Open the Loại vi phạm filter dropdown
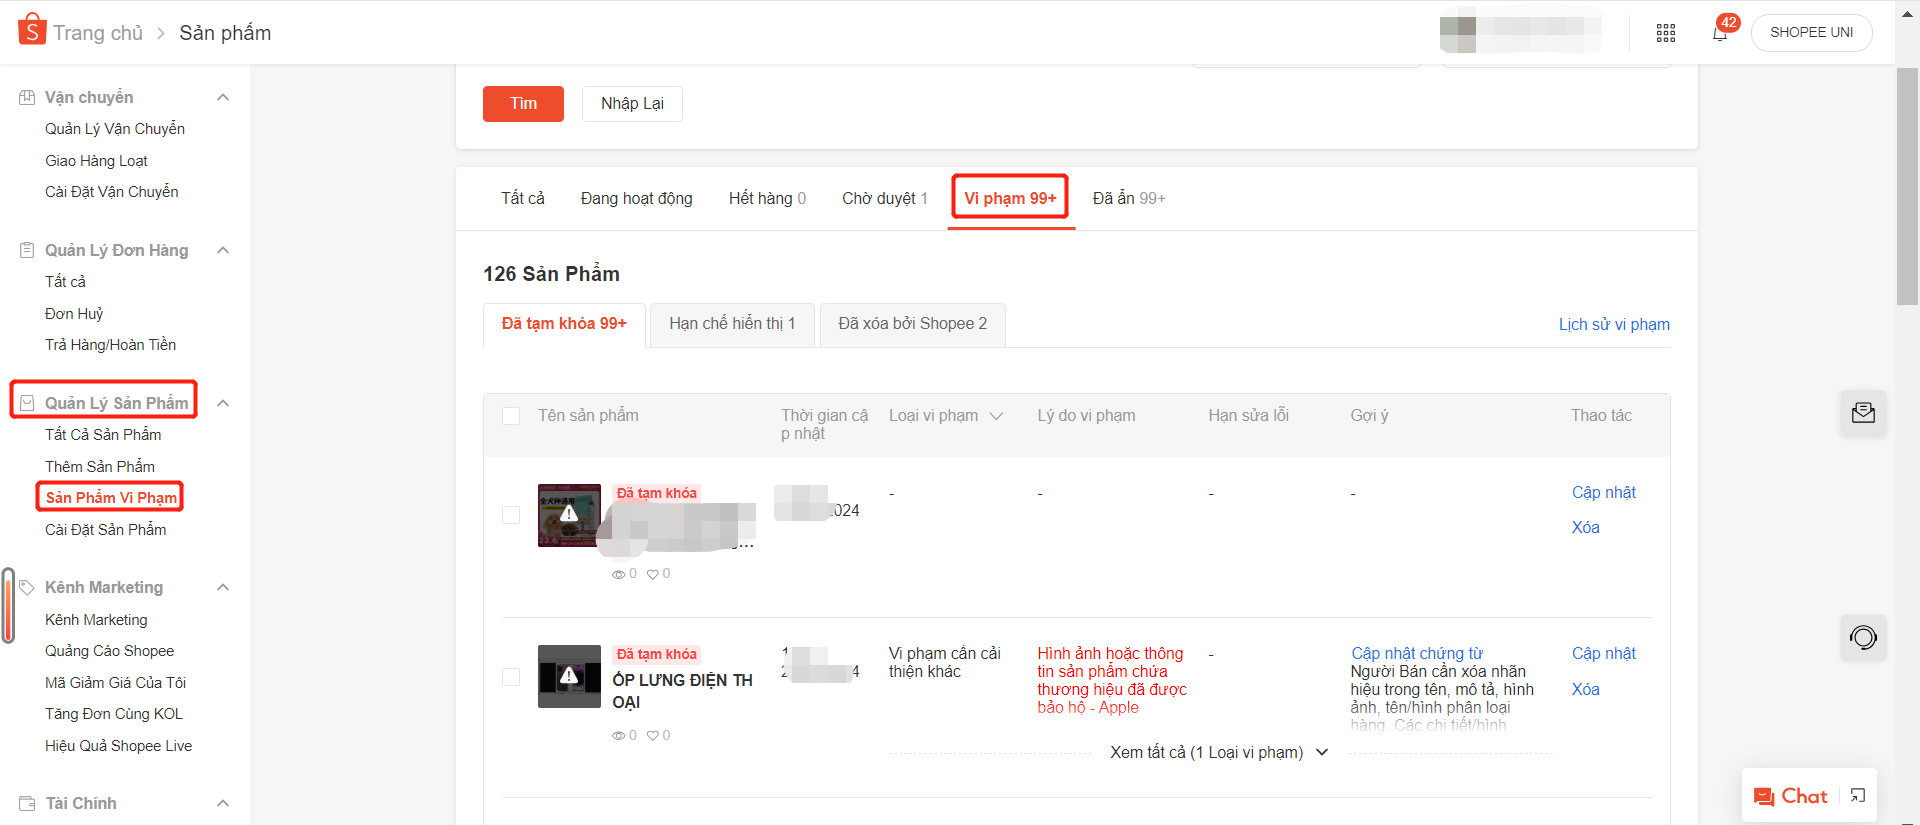The image size is (1920, 825). [996, 416]
